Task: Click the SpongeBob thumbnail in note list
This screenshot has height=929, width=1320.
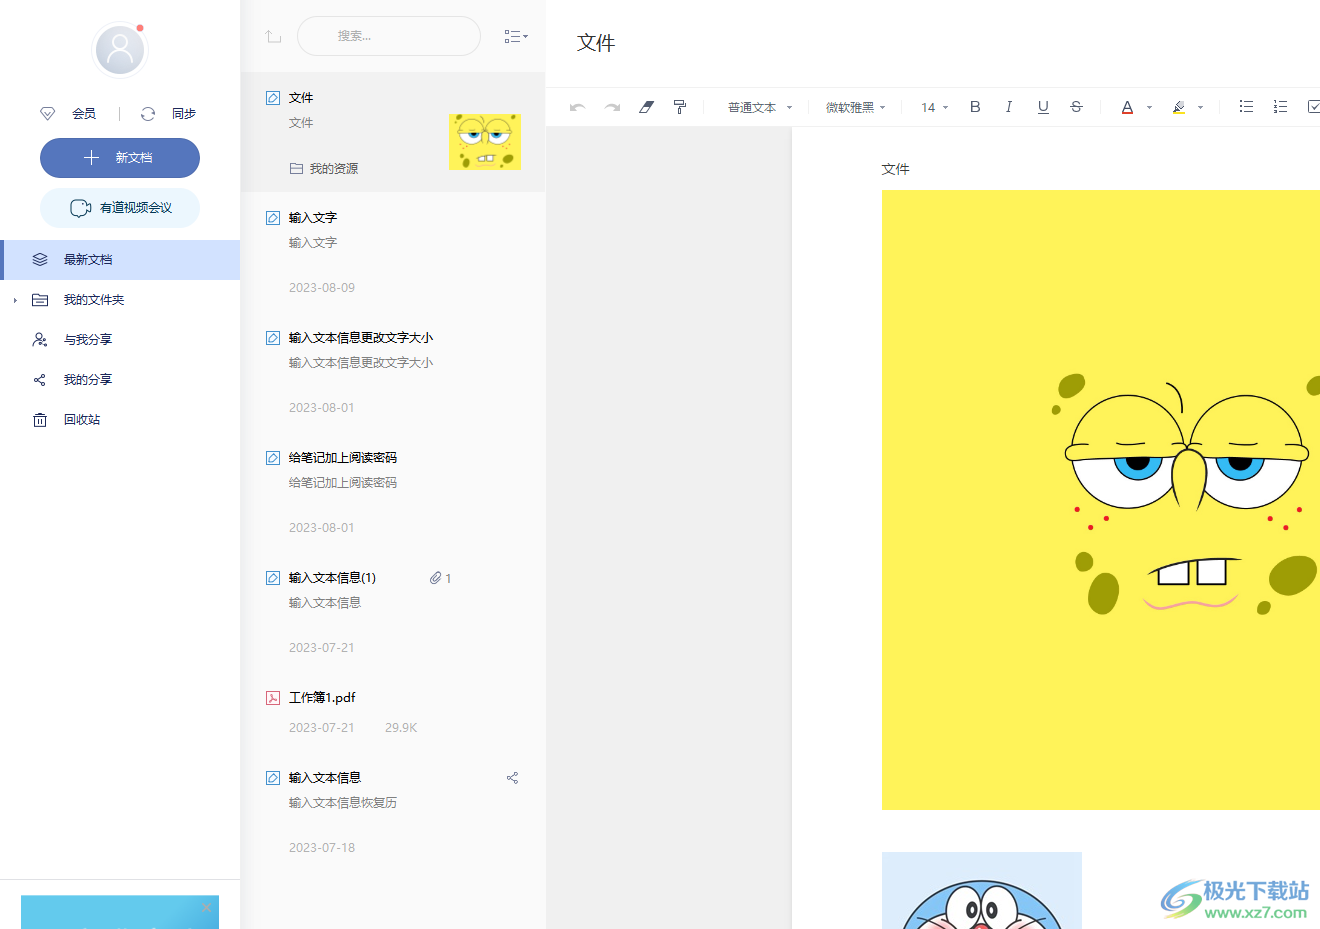Action: tap(485, 141)
